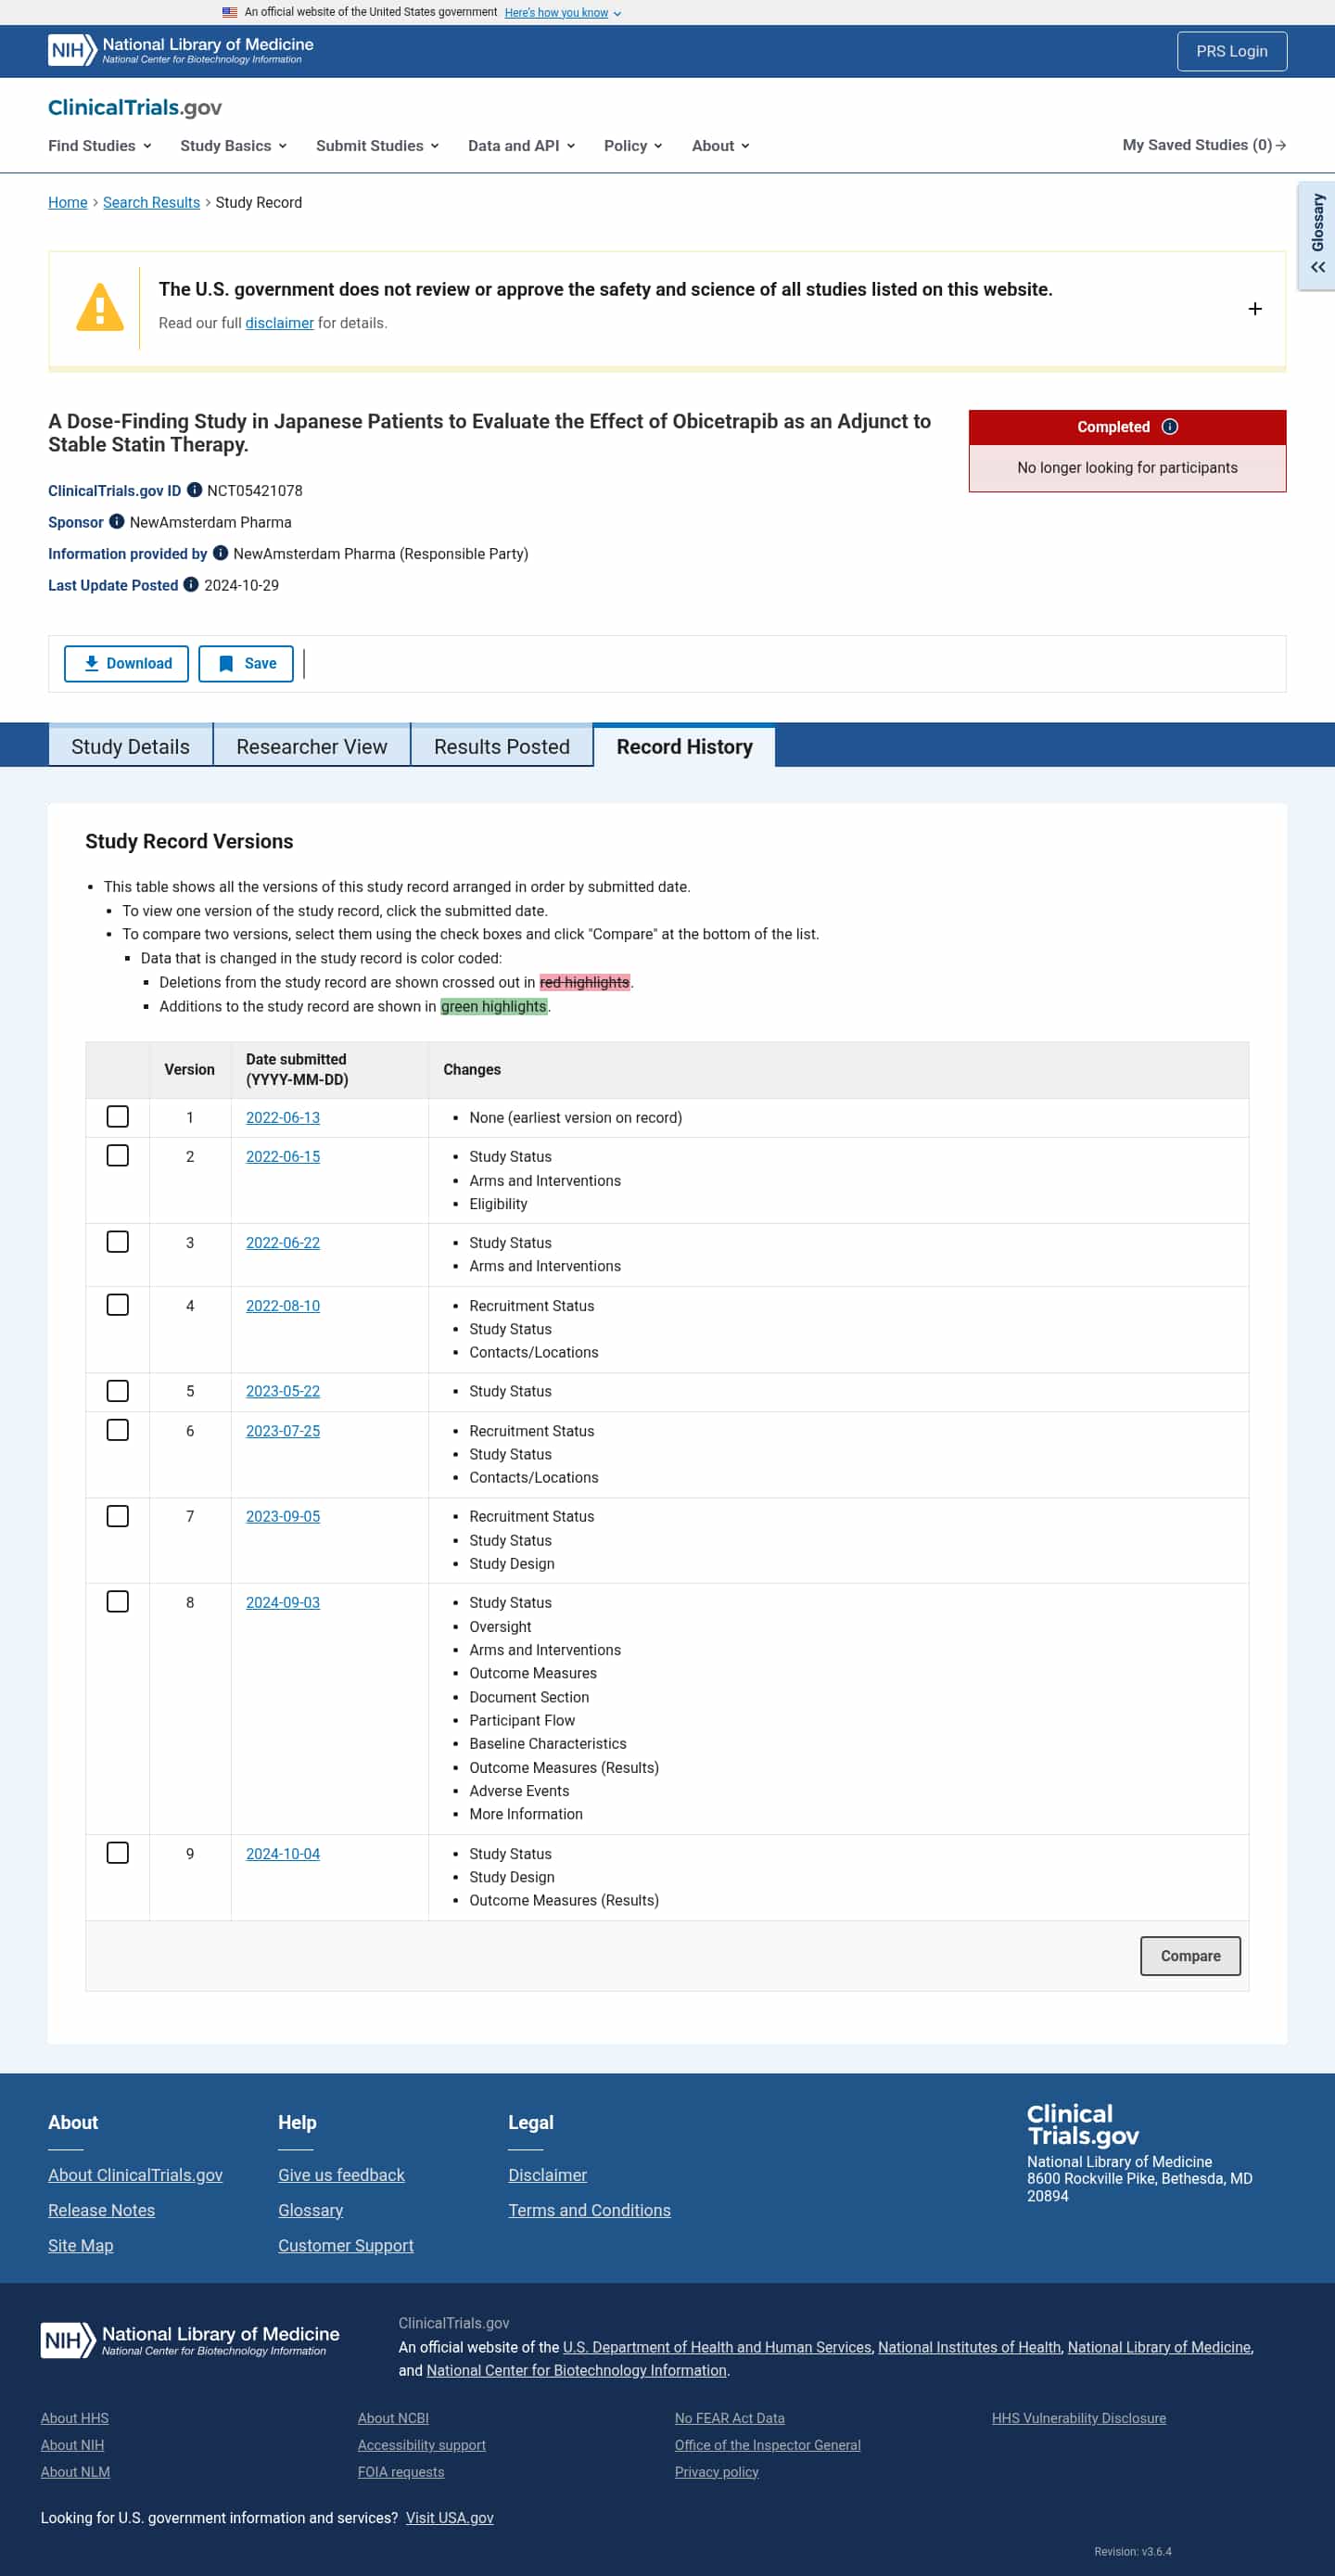Image resolution: width=1335 pixels, height=2576 pixels.
Task: Expand the Find Studies menu
Action: (100, 146)
